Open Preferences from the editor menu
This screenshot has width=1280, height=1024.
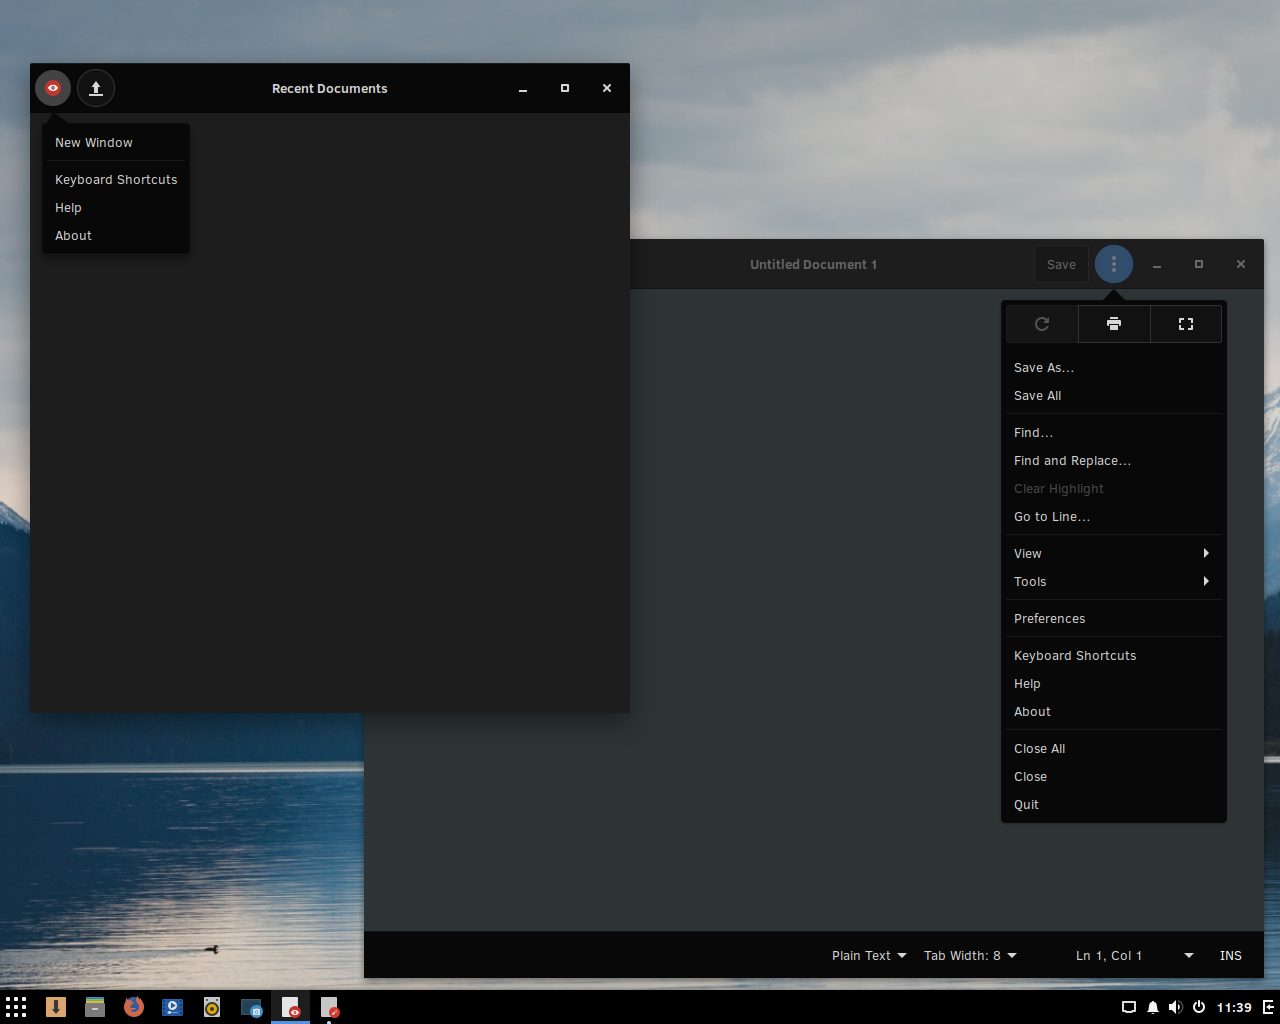(x=1114, y=619)
